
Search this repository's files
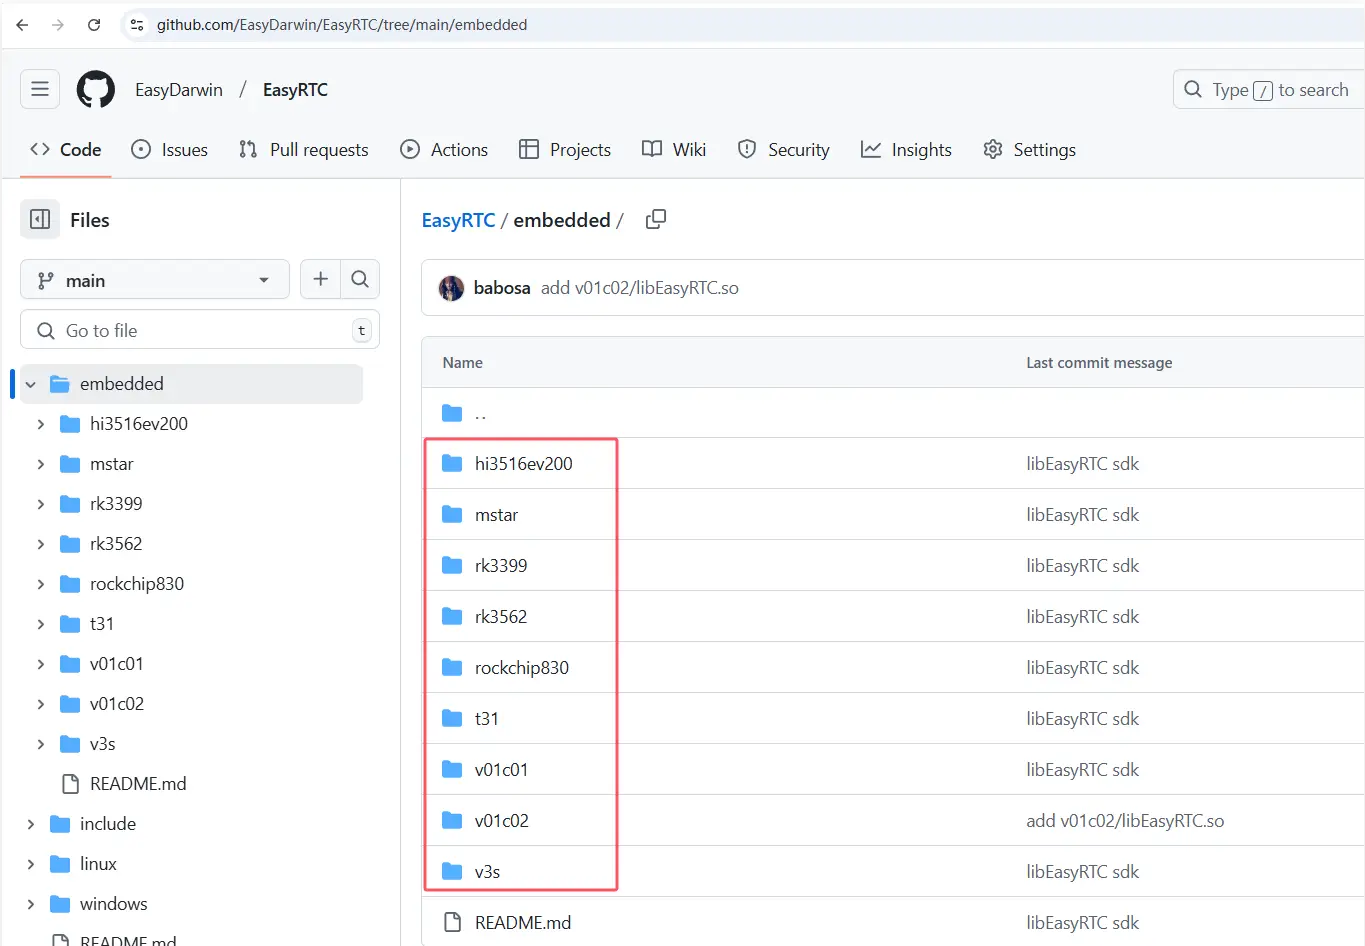tap(360, 279)
